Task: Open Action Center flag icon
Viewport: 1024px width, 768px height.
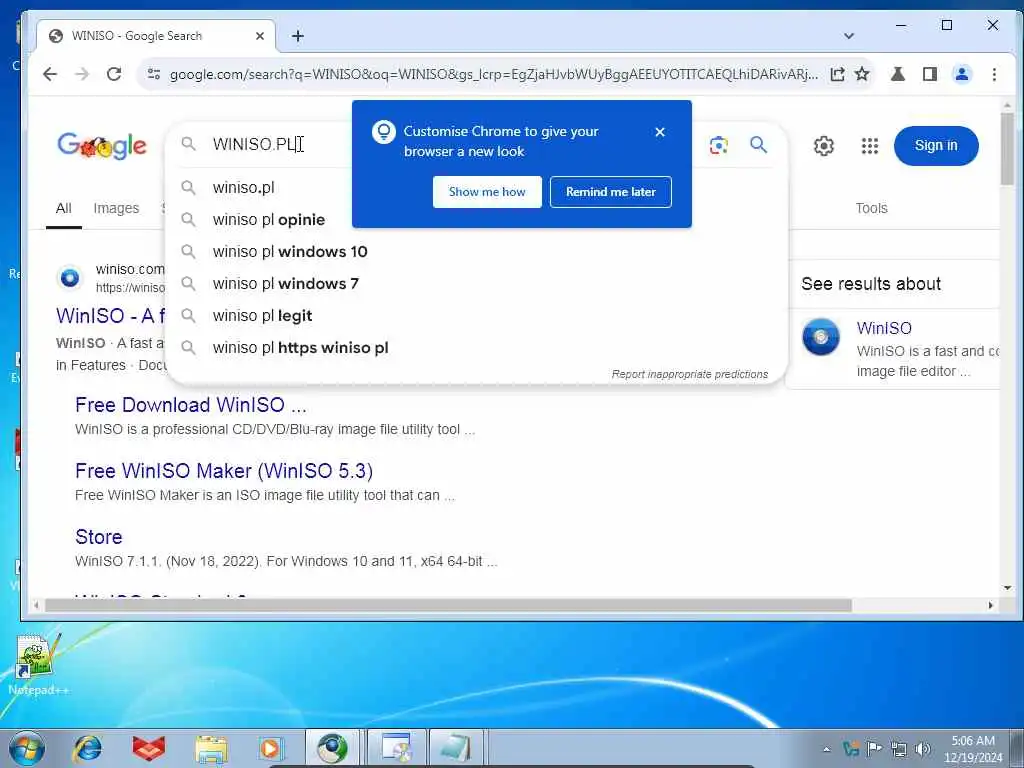Action: 874,748
